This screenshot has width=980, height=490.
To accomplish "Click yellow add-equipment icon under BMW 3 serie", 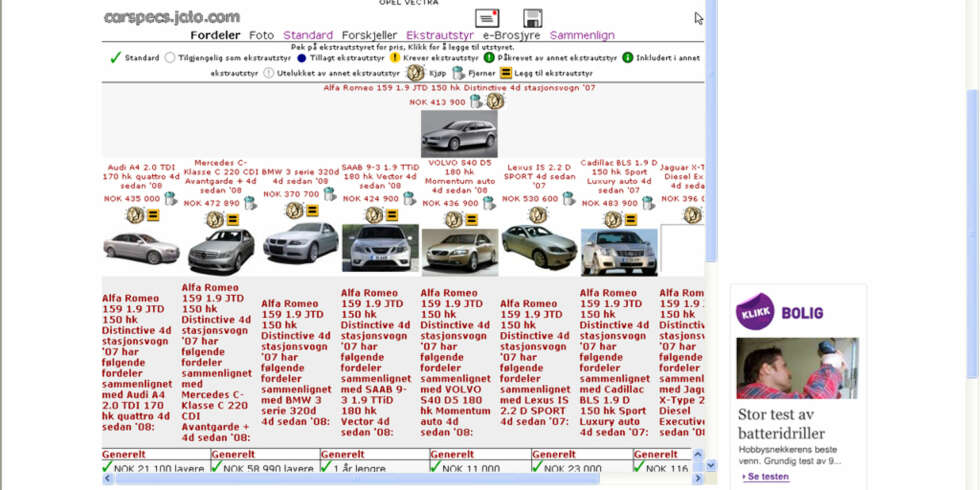I will click(x=312, y=211).
